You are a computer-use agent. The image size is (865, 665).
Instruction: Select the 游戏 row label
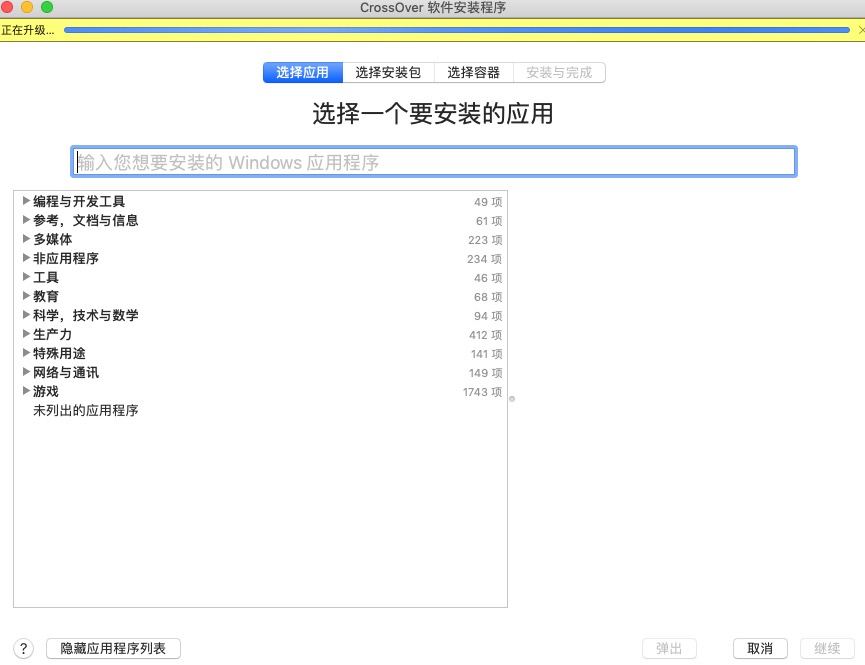[46, 391]
